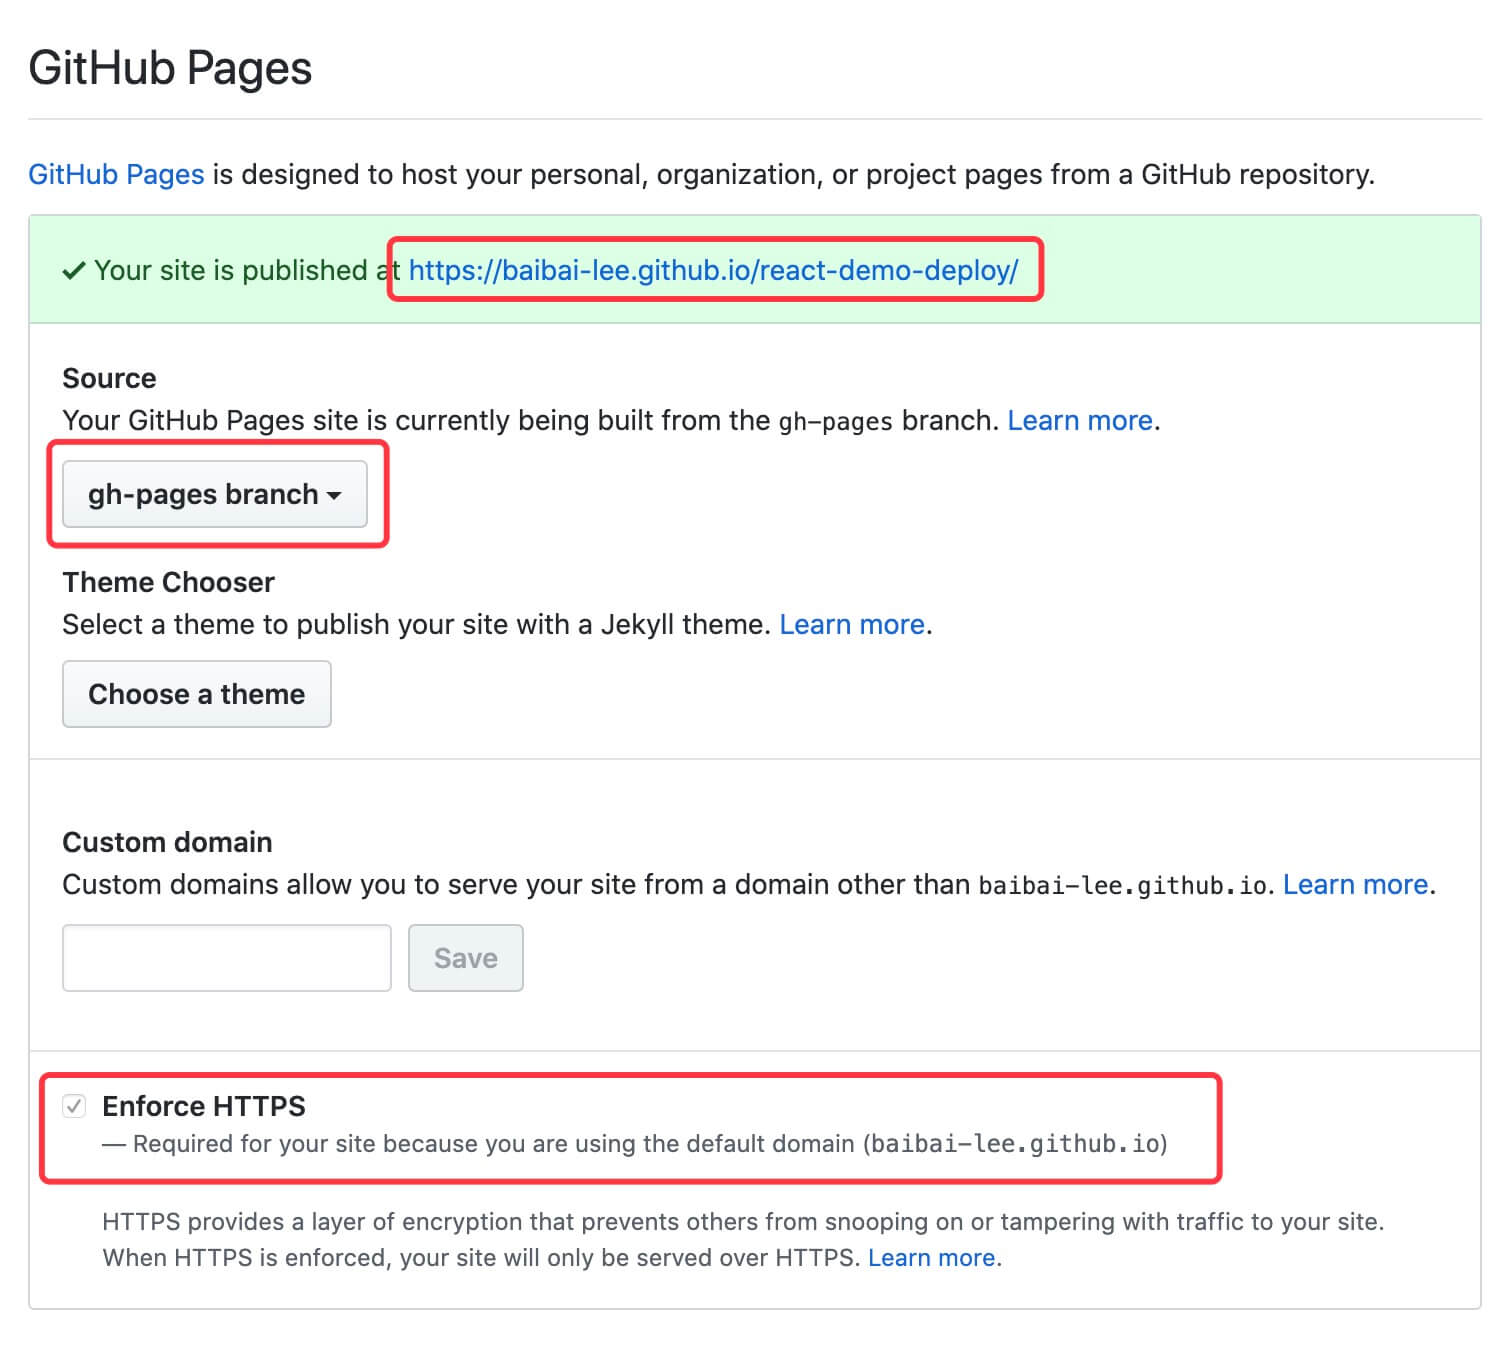Open the published react-demo-deploy site URL

click(713, 270)
